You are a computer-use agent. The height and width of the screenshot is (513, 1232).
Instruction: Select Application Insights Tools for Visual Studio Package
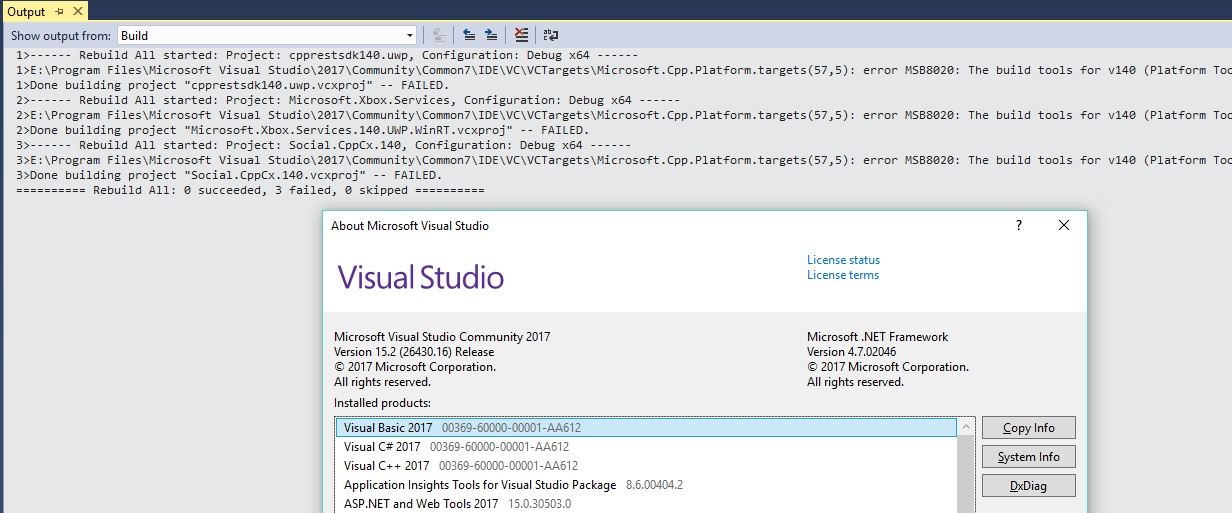pyautogui.click(x=646, y=485)
